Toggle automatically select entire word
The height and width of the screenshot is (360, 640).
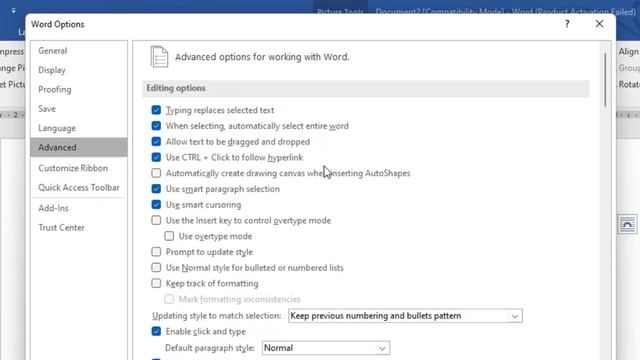156,126
